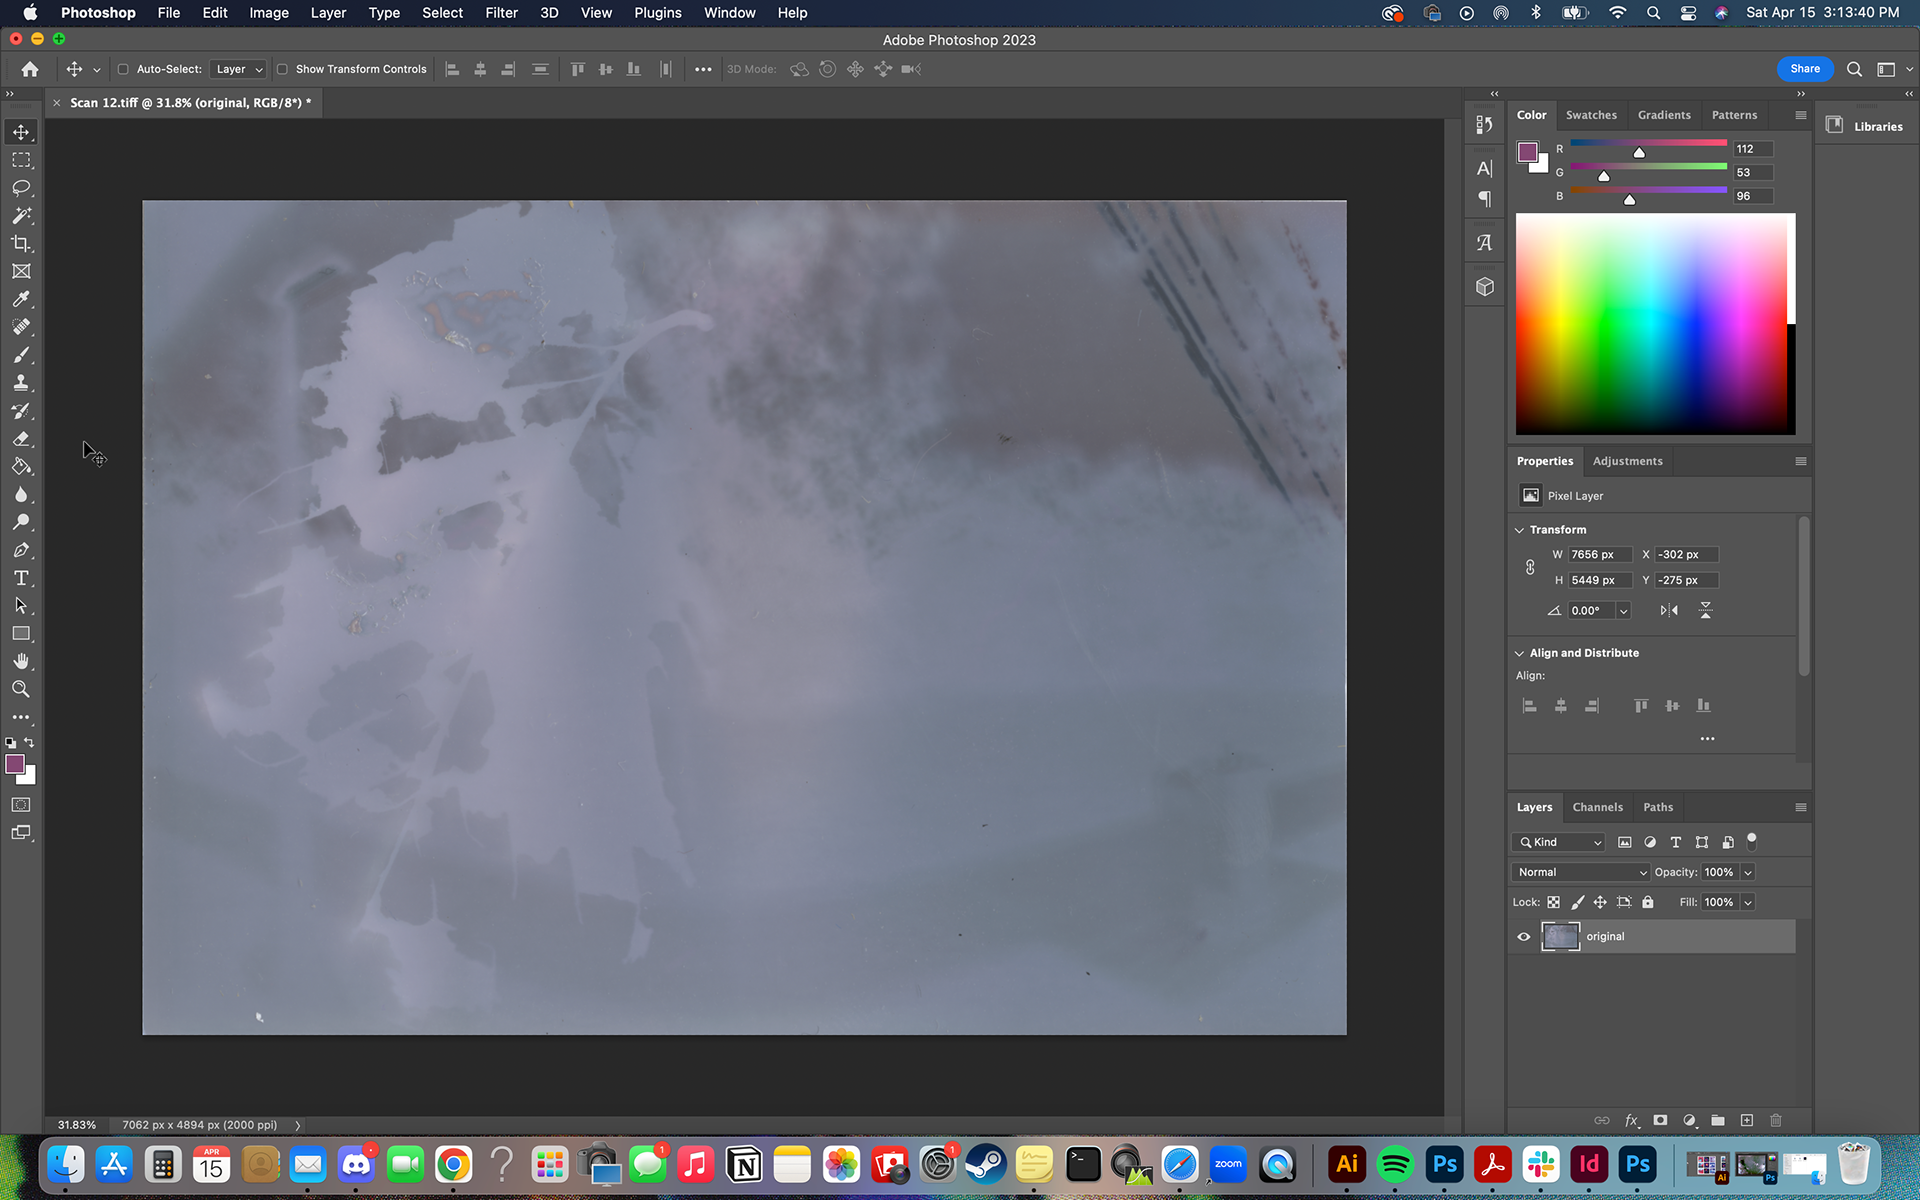Select the Eyedropper tool

(x=21, y=299)
